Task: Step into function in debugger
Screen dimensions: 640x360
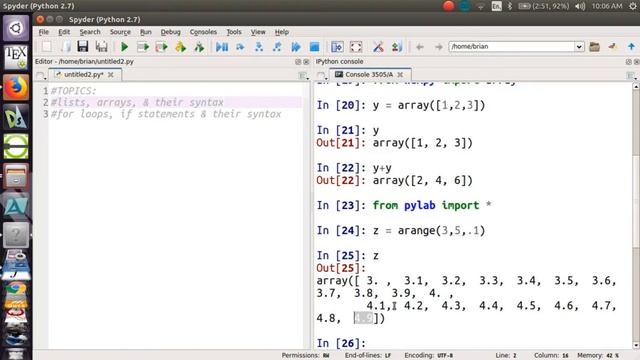Action: pyautogui.click(x=259, y=47)
